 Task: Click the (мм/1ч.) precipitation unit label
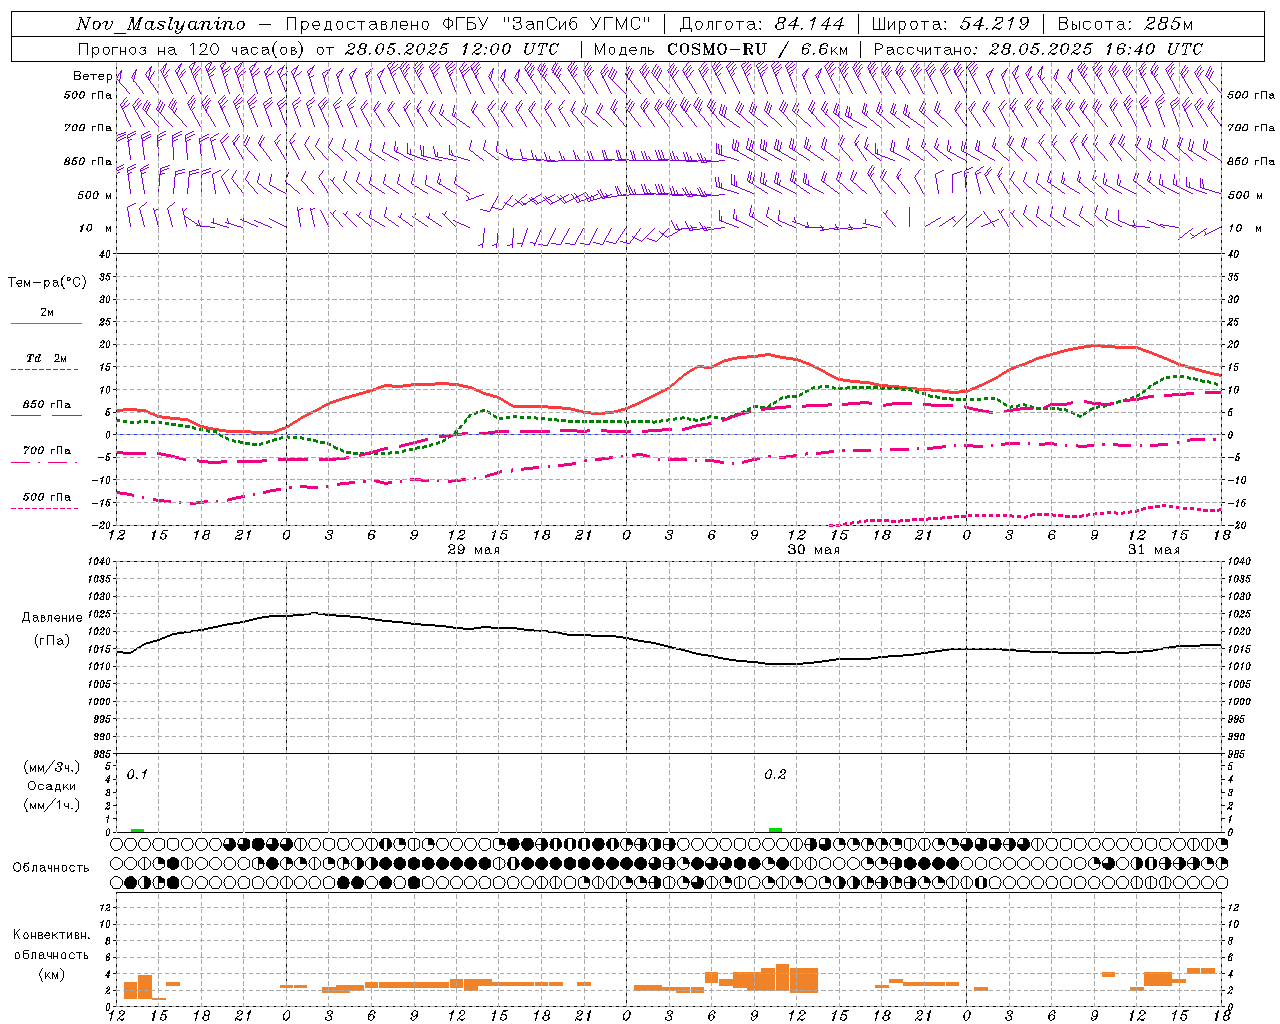pyautogui.click(x=52, y=804)
